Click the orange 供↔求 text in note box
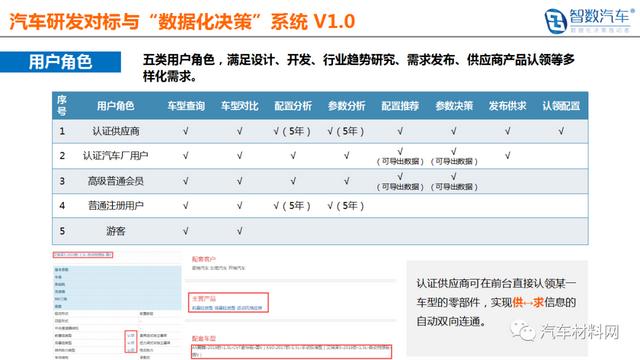This screenshot has width=640, height=360. [x=528, y=302]
